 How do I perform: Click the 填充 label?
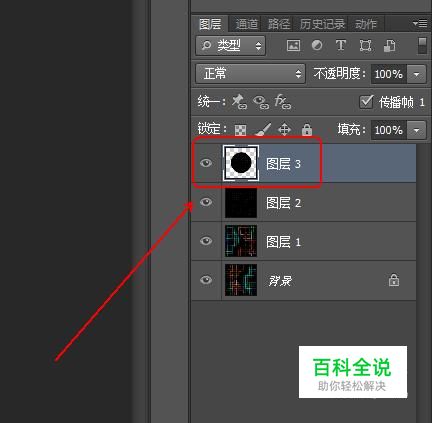coord(351,129)
